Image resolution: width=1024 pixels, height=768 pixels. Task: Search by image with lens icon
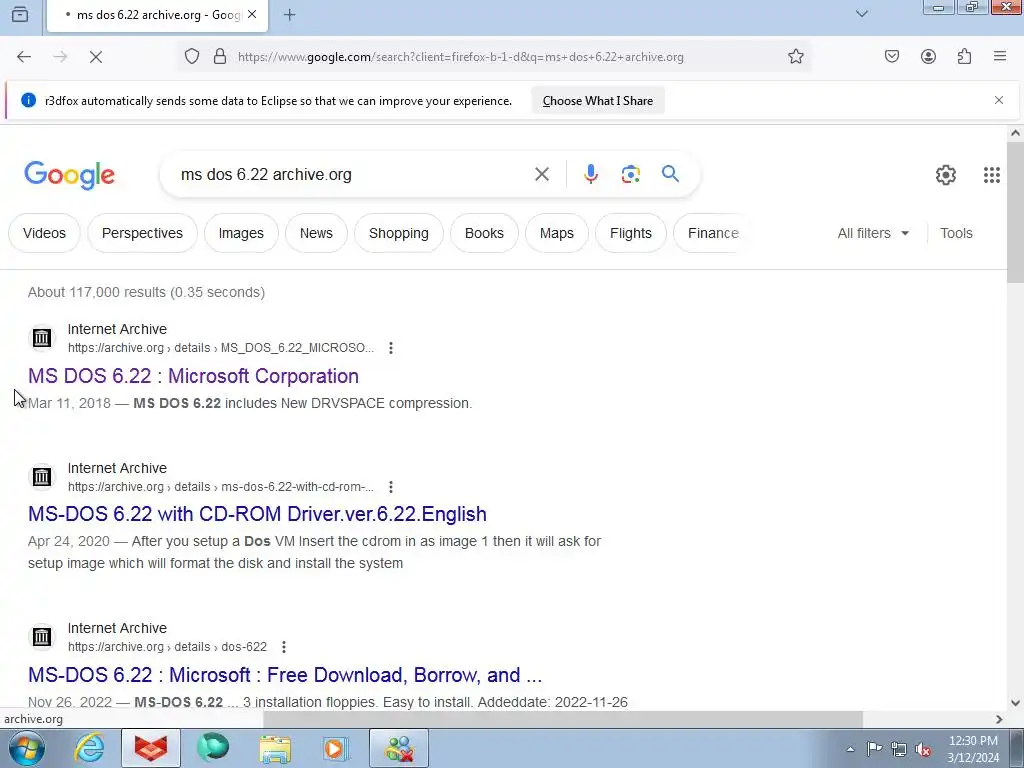click(x=630, y=174)
